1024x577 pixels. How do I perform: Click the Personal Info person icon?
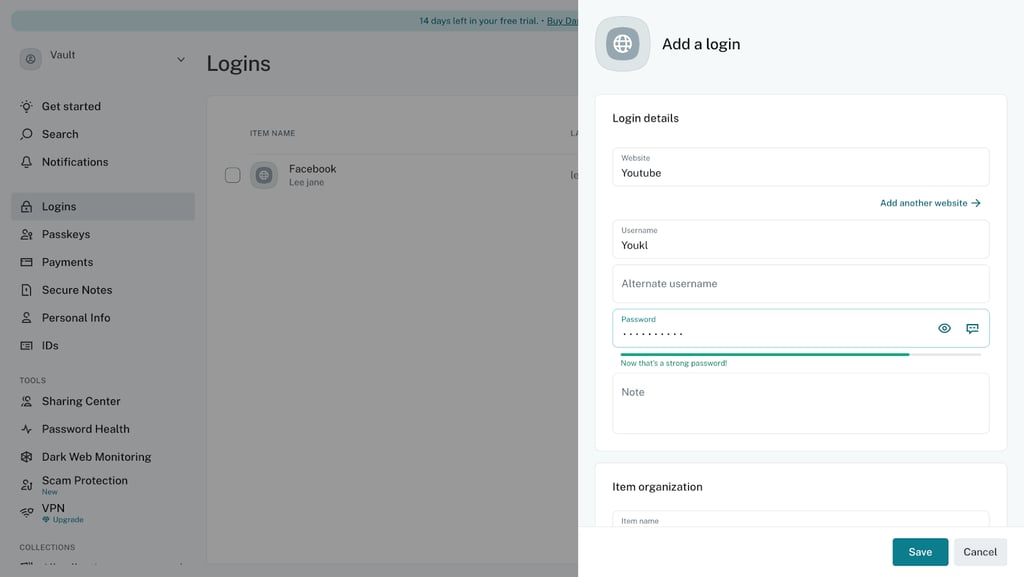[x=26, y=318]
